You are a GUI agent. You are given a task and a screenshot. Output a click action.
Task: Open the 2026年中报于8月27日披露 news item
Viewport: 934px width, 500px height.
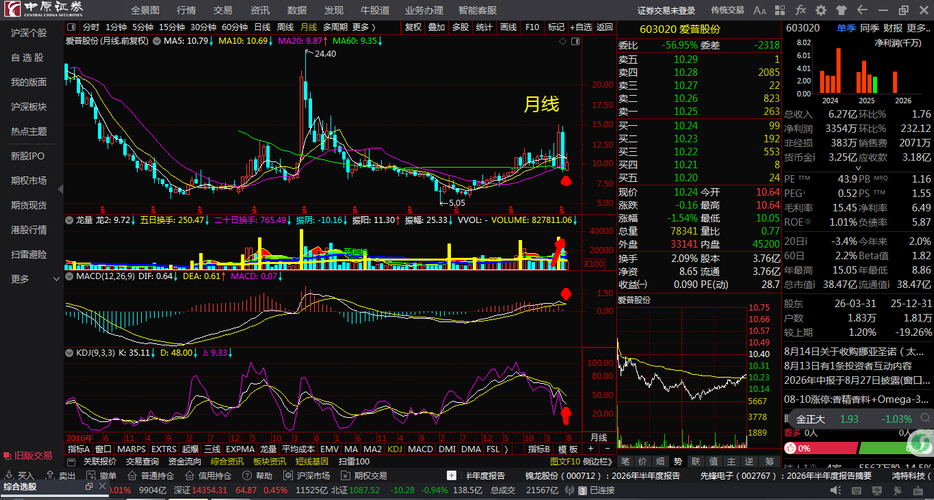[x=857, y=380]
